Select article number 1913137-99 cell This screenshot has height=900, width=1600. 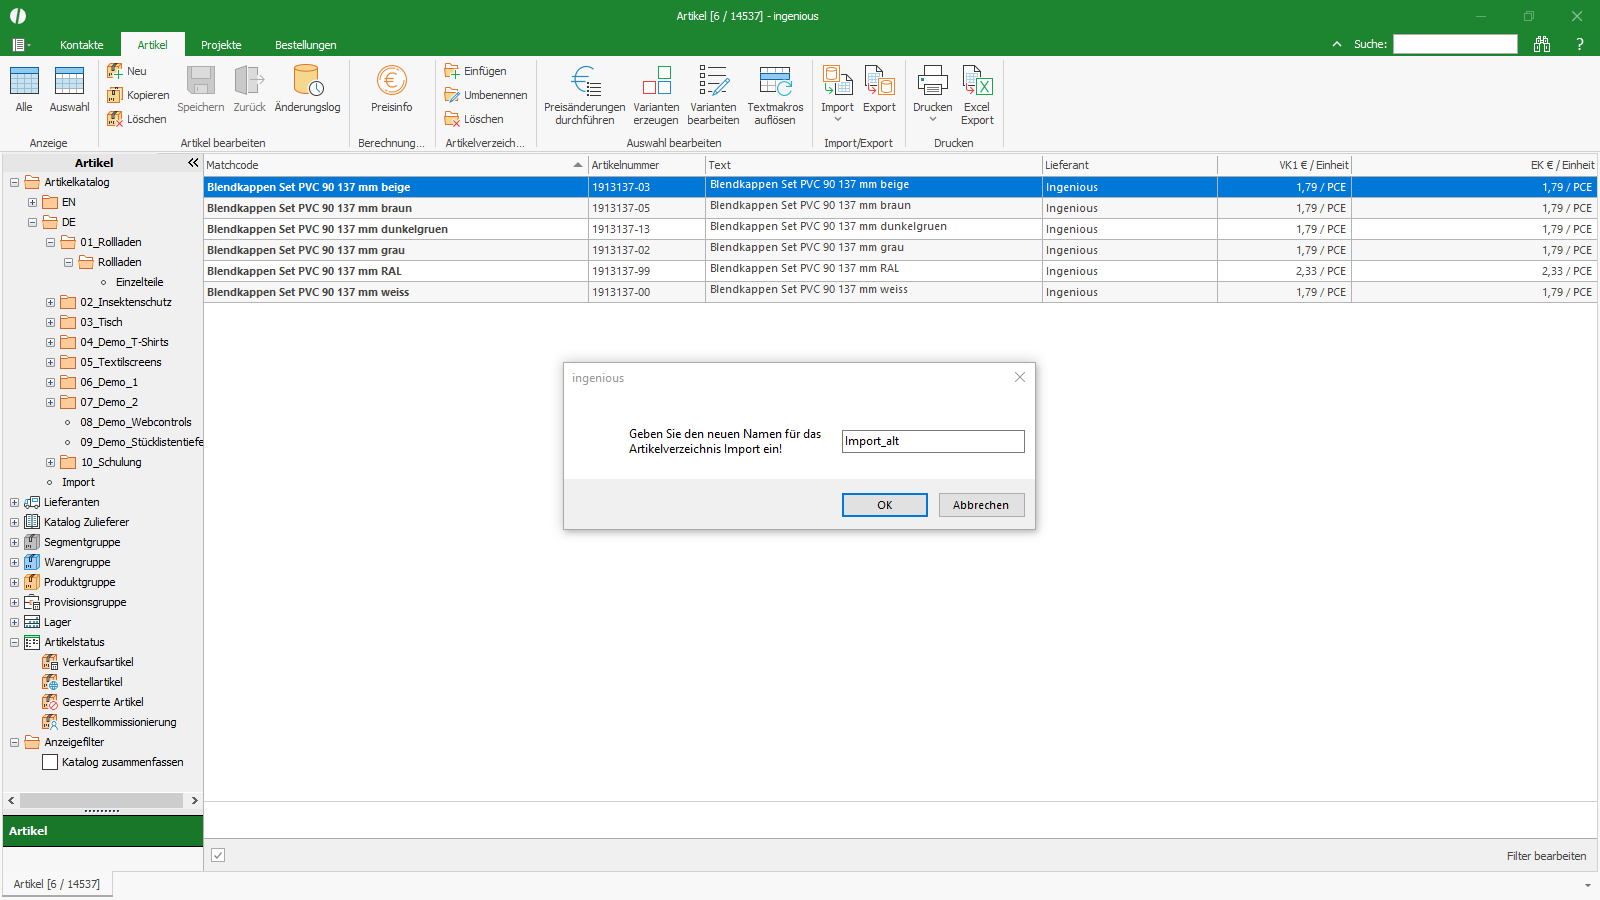(647, 271)
